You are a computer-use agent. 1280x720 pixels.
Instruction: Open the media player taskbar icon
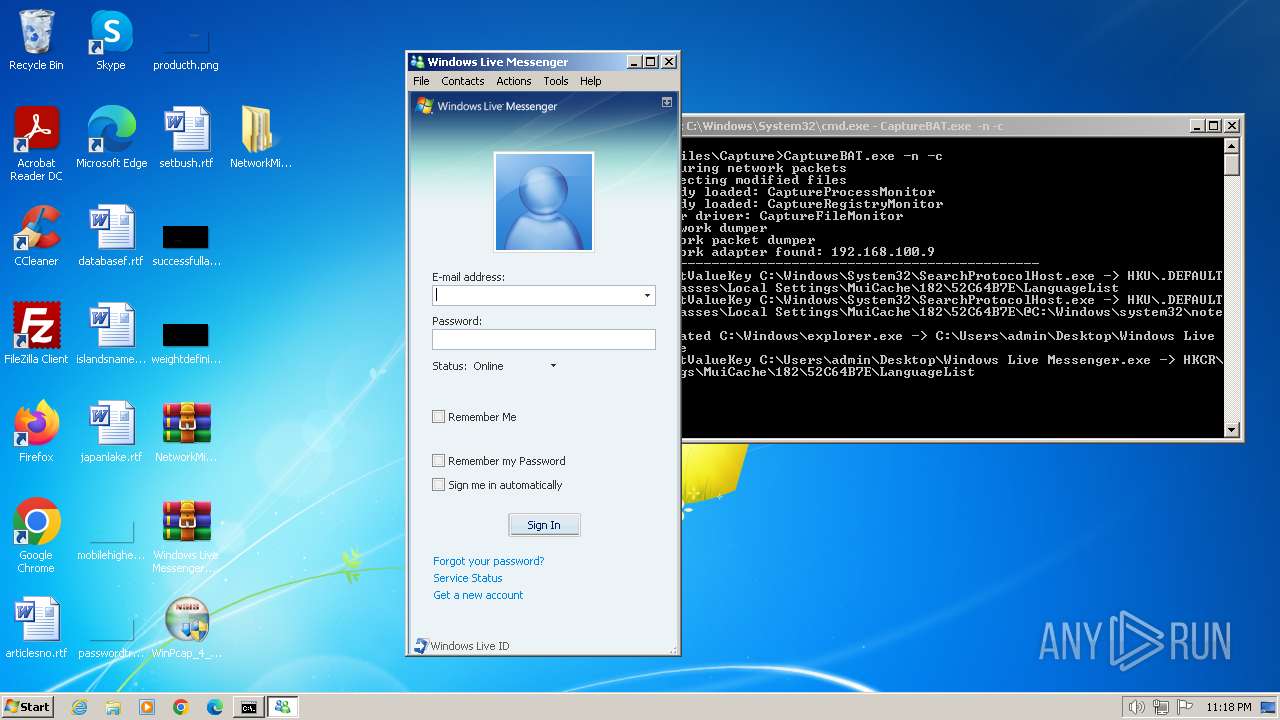point(147,707)
